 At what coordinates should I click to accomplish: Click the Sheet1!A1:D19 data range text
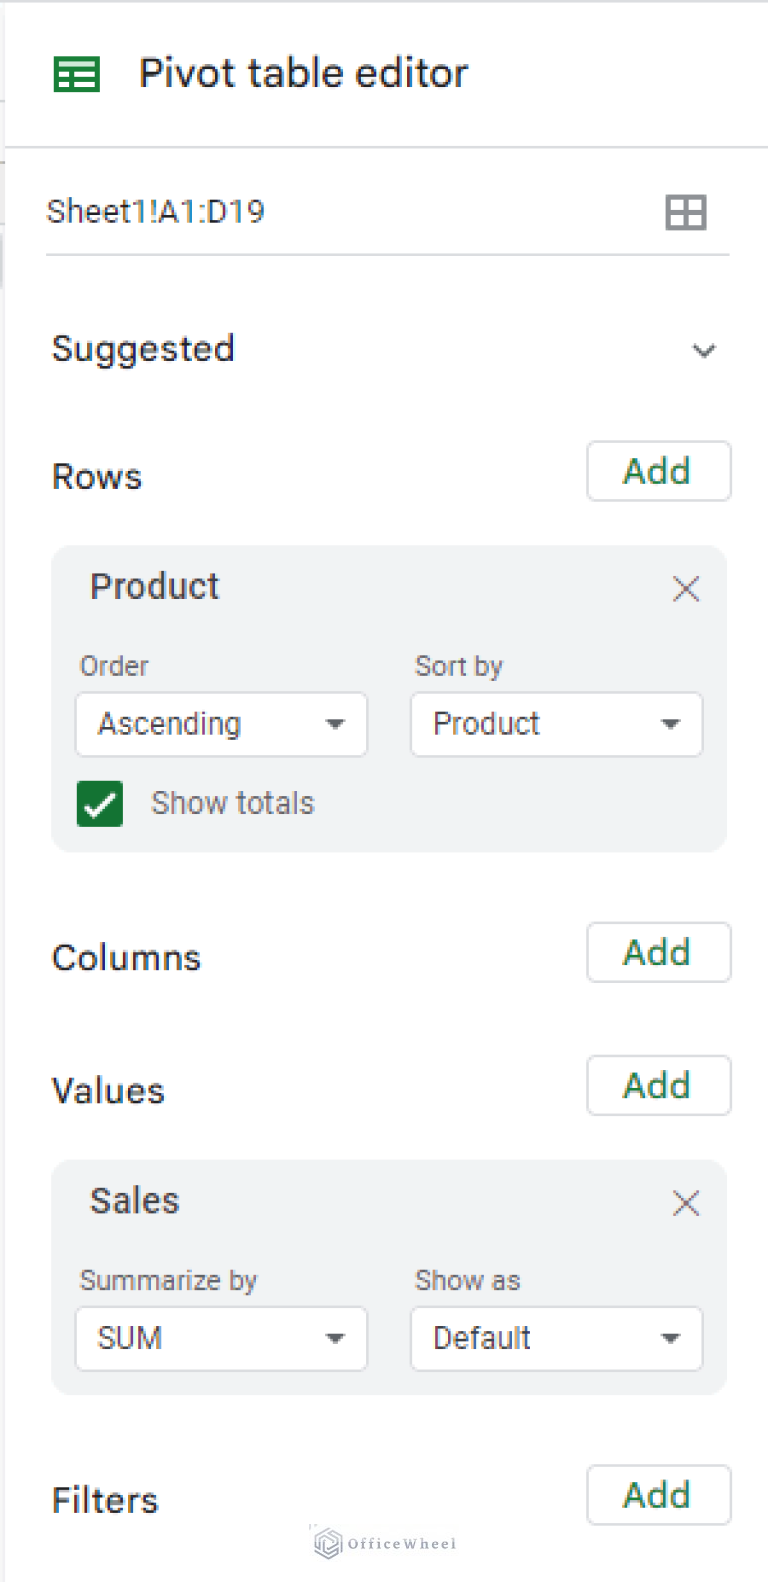(156, 211)
